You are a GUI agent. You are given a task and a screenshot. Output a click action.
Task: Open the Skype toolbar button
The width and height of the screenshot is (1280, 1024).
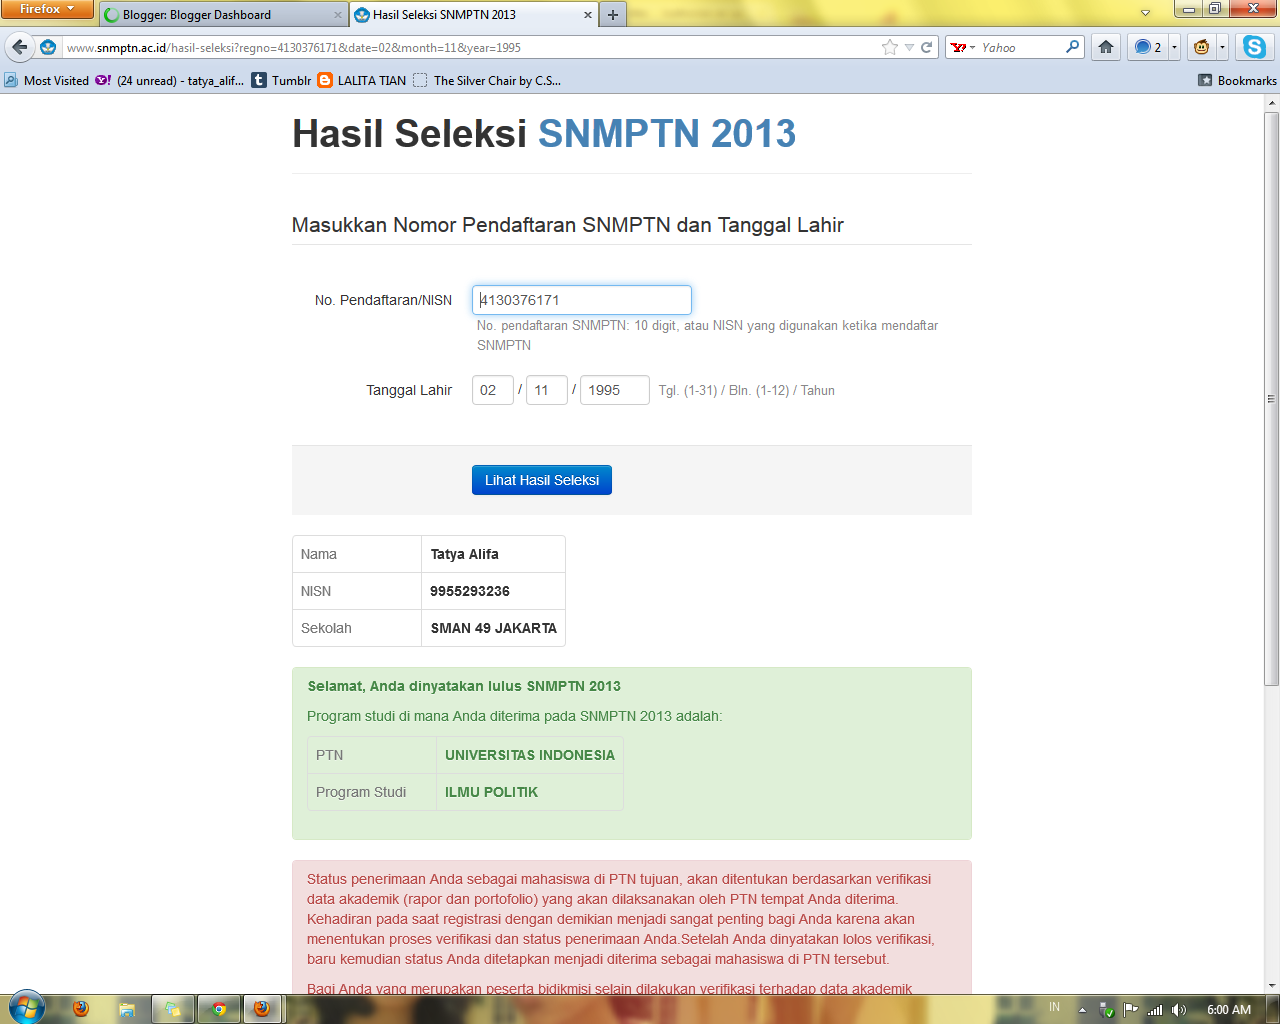1254,47
